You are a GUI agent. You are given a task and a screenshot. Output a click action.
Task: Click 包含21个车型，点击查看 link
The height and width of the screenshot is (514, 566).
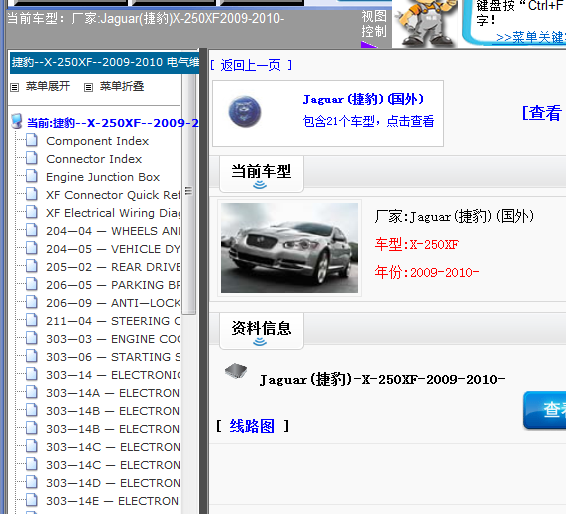coord(368,121)
